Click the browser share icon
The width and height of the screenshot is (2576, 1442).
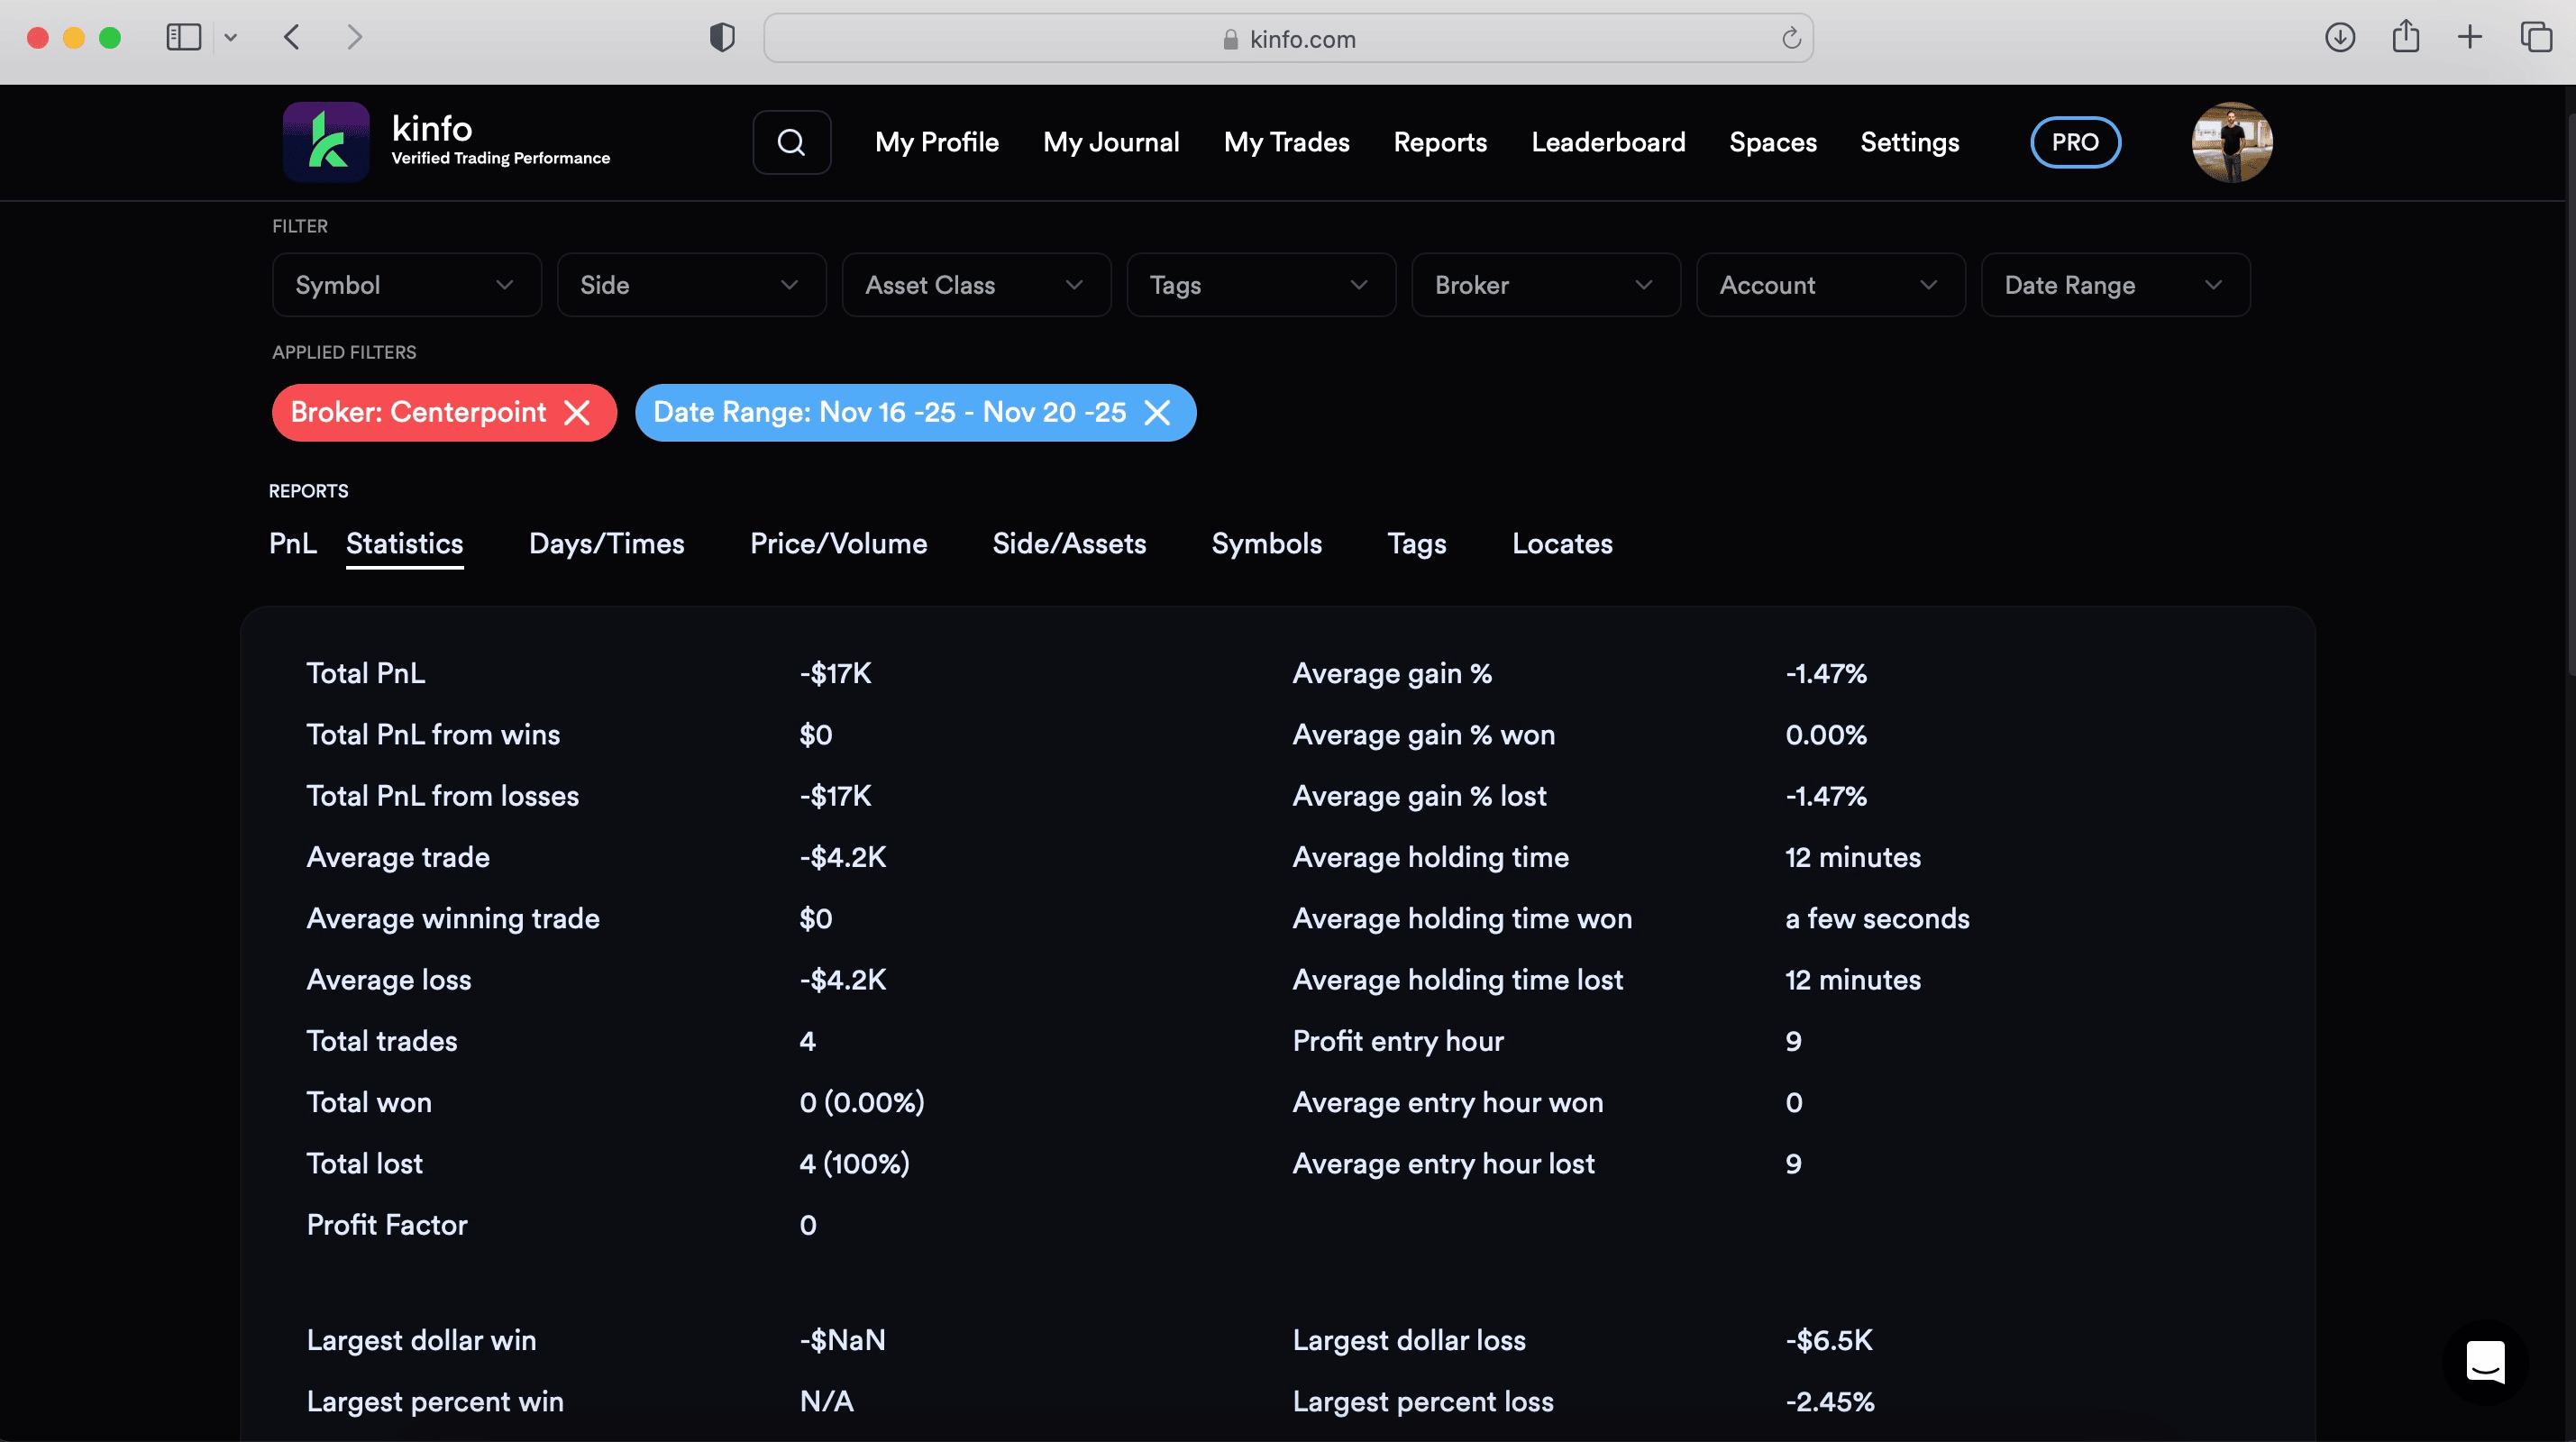coord(2405,38)
